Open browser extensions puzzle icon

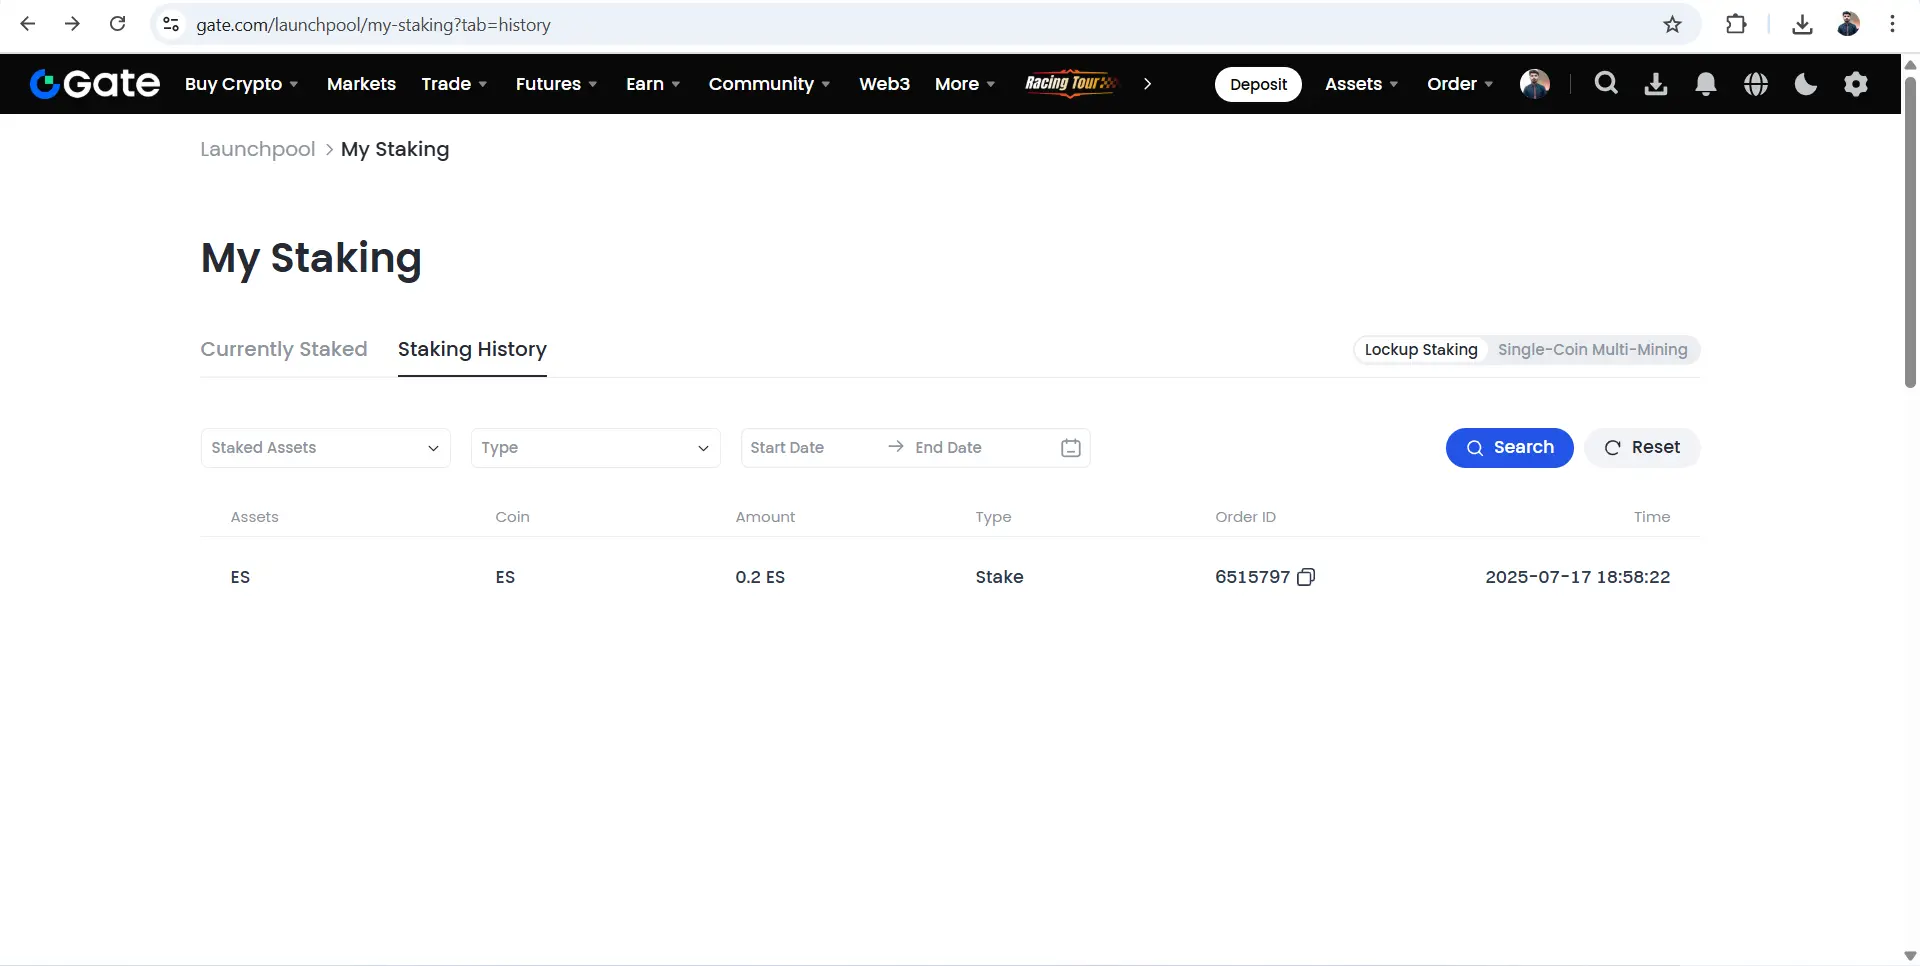pyautogui.click(x=1737, y=24)
